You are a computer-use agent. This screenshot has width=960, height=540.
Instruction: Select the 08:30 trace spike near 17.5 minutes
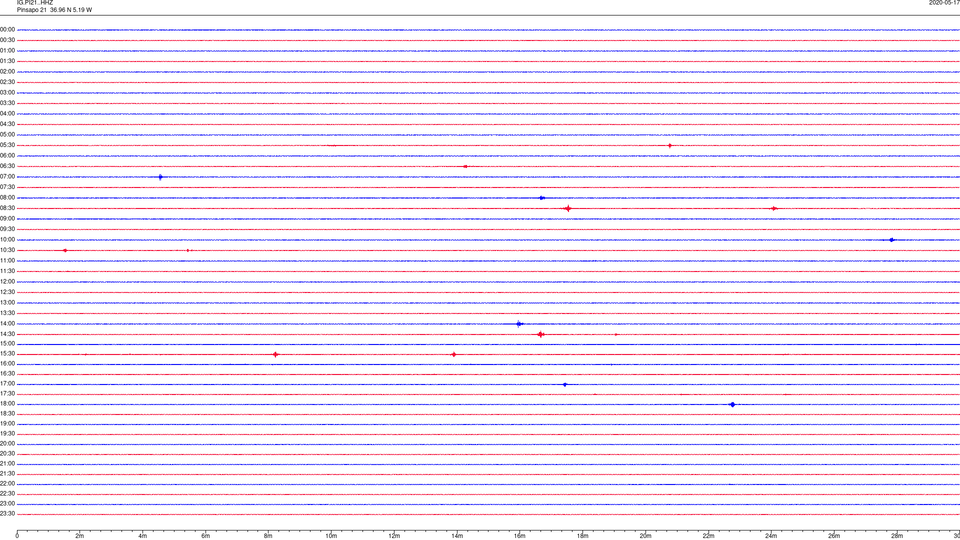tap(568, 209)
